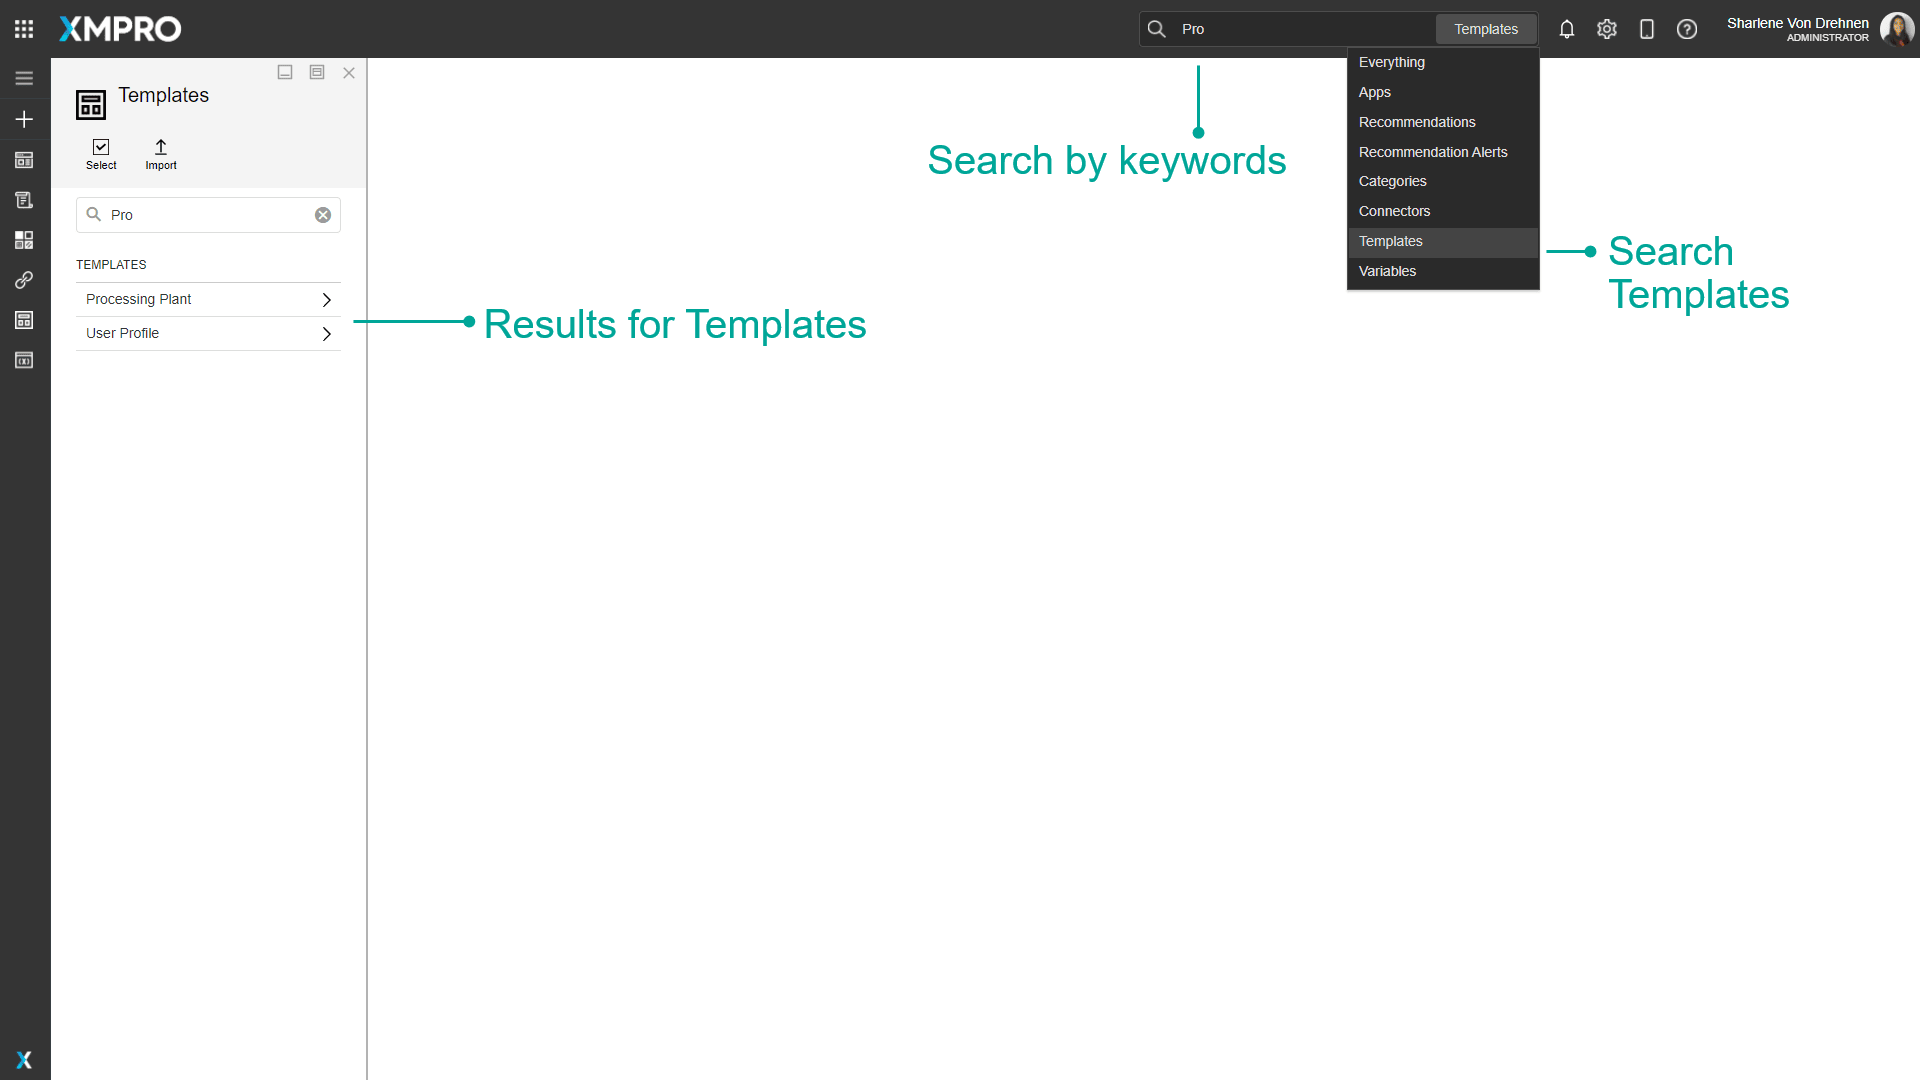
Task: Expand the Processing Plant template chevron
Action: (326, 299)
